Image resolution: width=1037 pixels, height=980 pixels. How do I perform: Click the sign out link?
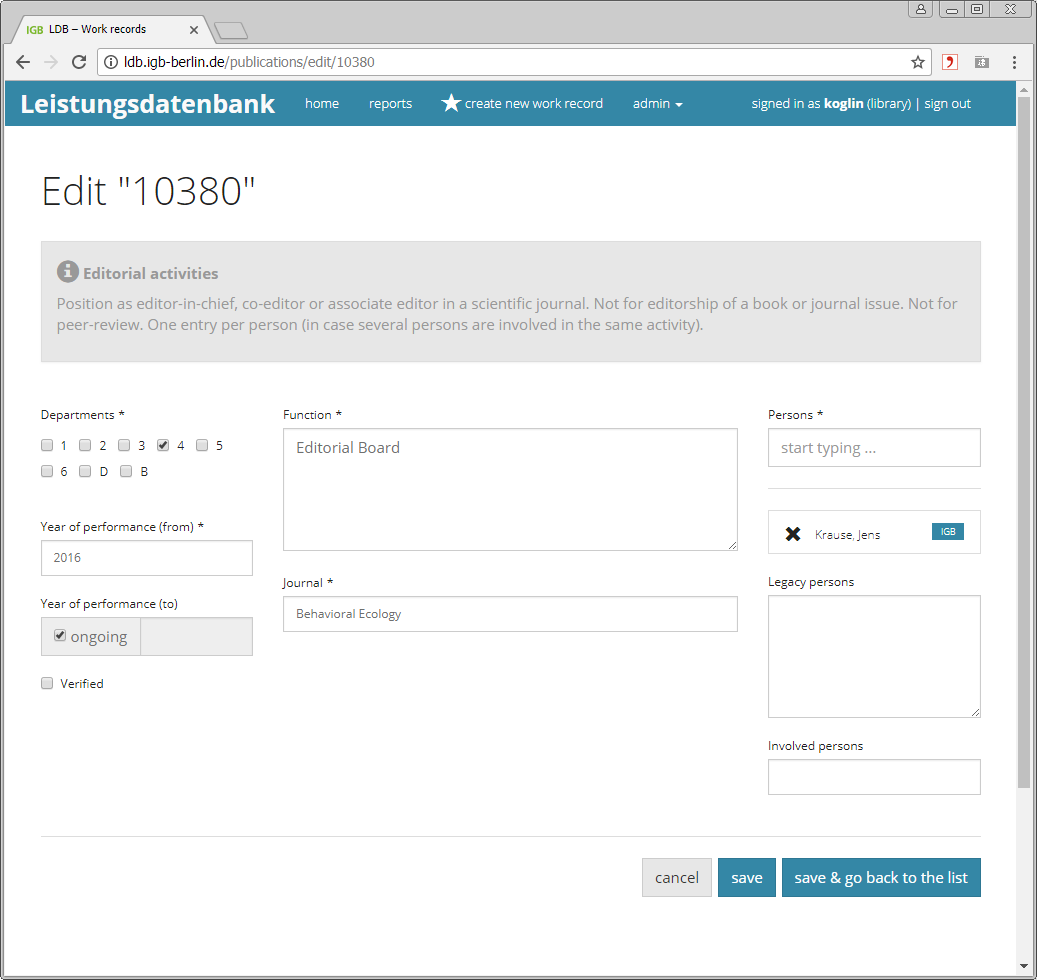point(947,104)
